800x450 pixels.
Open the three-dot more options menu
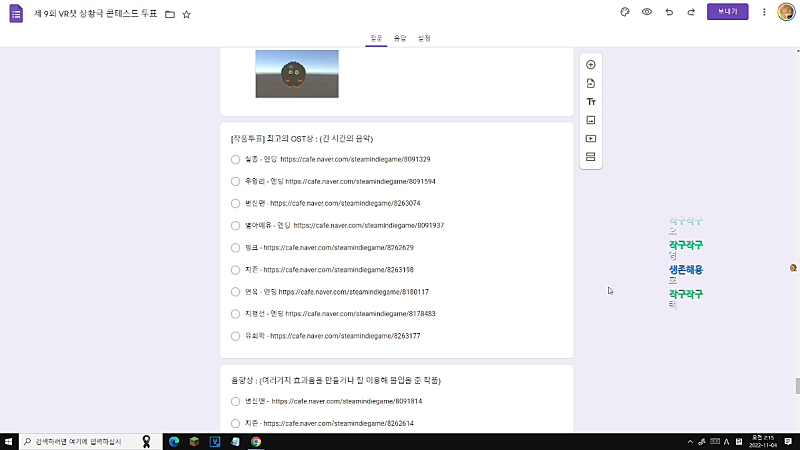(x=764, y=13)
